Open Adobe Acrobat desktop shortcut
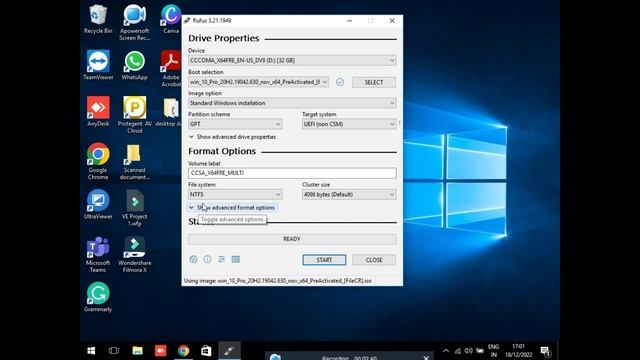Screen dimensions: 640x360 pos(171,69)
